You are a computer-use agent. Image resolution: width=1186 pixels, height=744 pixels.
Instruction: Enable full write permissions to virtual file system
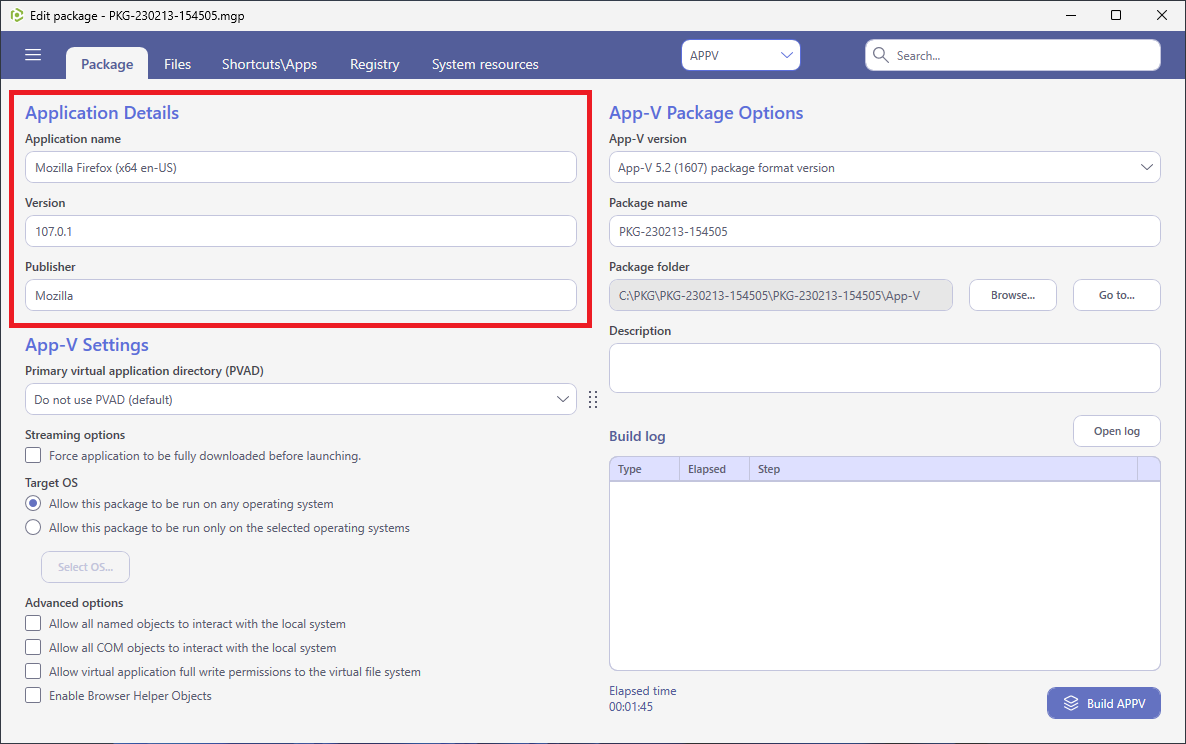(x=33, y=671)
